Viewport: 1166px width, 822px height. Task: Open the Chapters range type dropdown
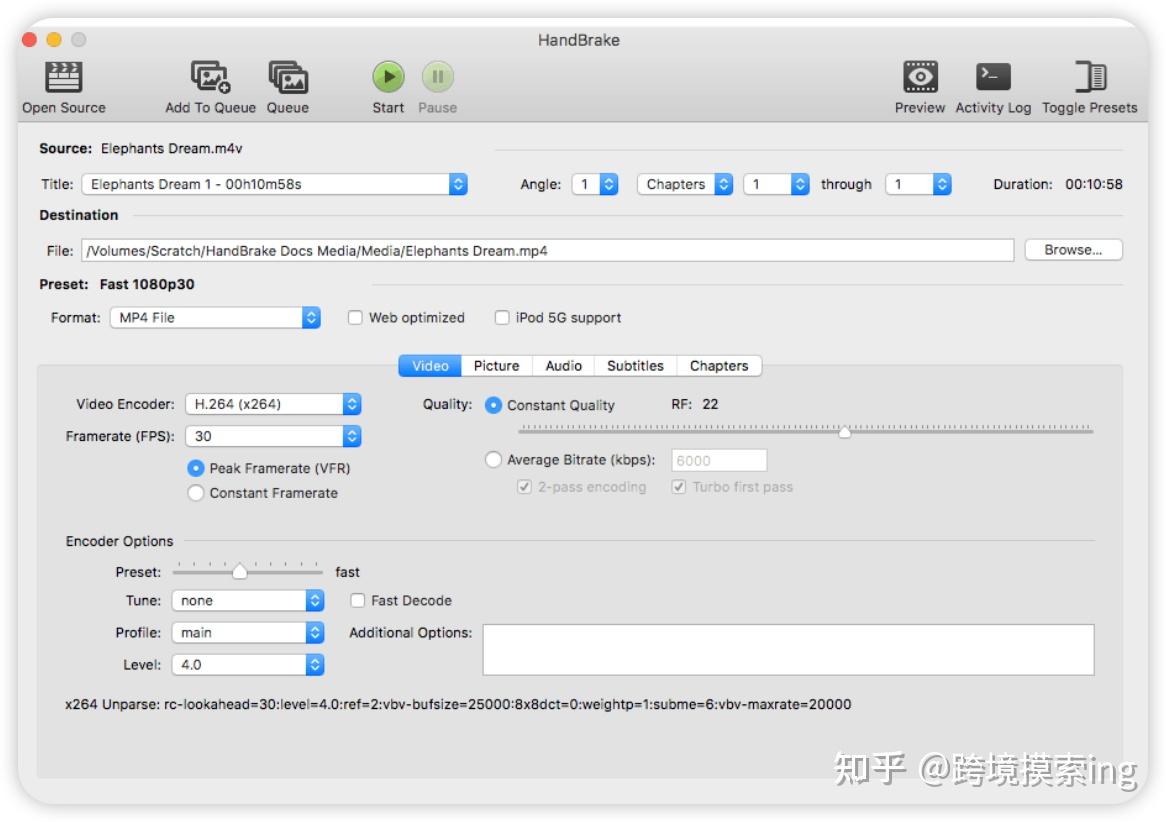tap(685, 184)
